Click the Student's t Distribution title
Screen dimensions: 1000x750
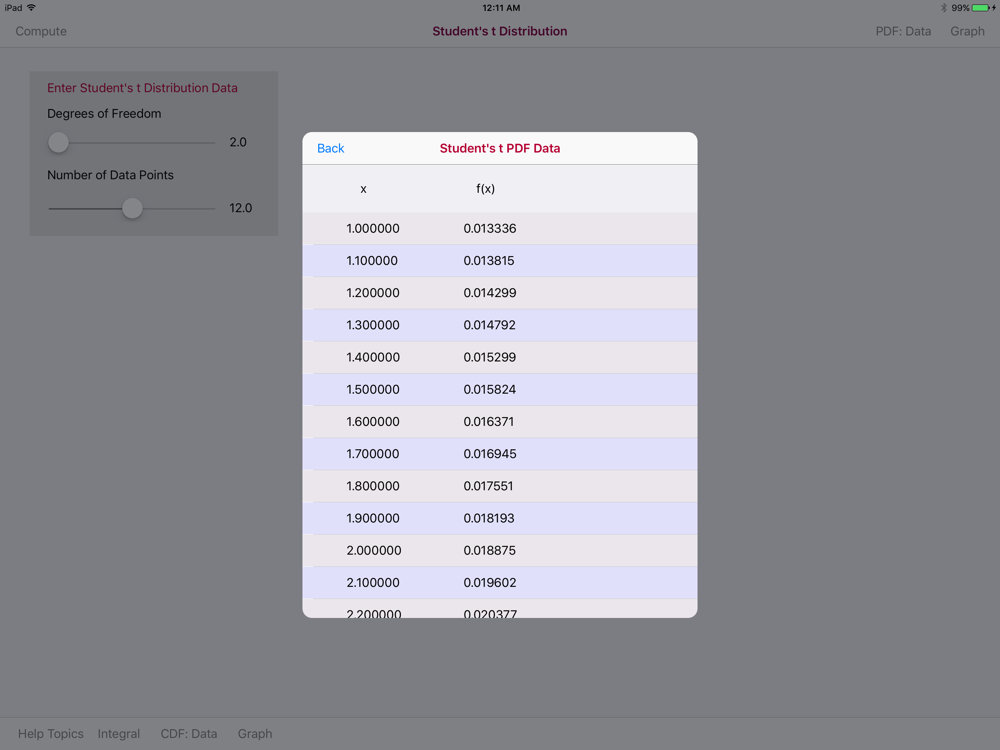tap(500, 31)
